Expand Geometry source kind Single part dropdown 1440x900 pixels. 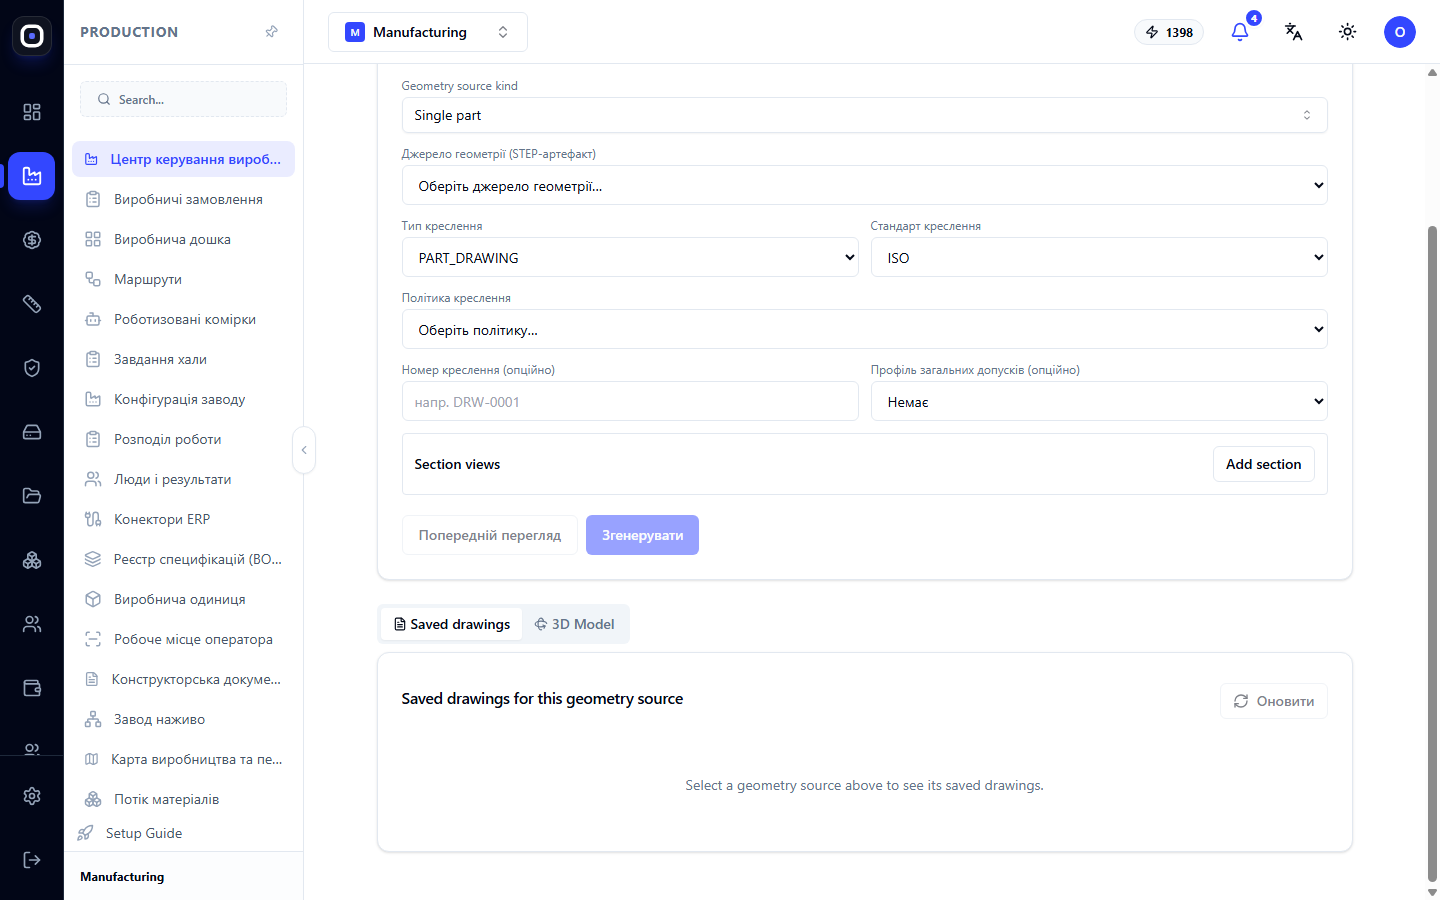(x=864, y=115)
